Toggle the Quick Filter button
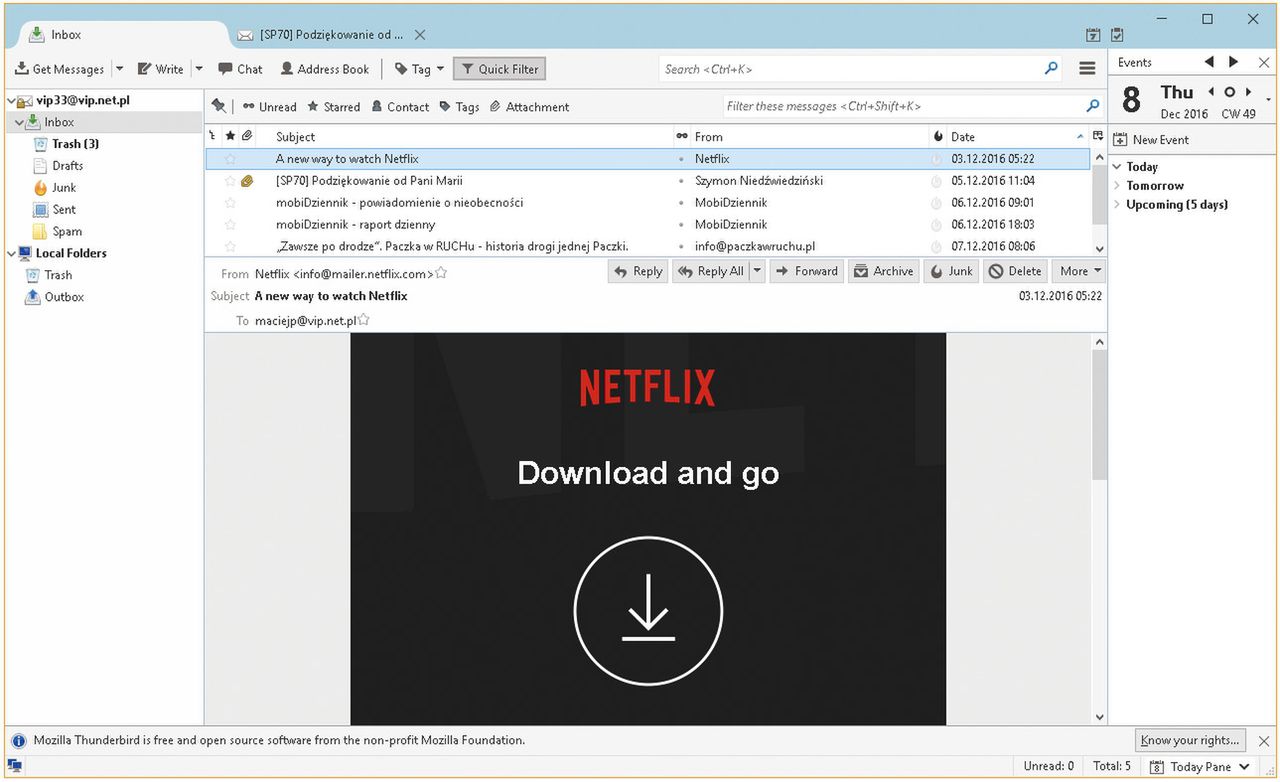Viewport: 1280px width, 782px height. pos(499,69)
